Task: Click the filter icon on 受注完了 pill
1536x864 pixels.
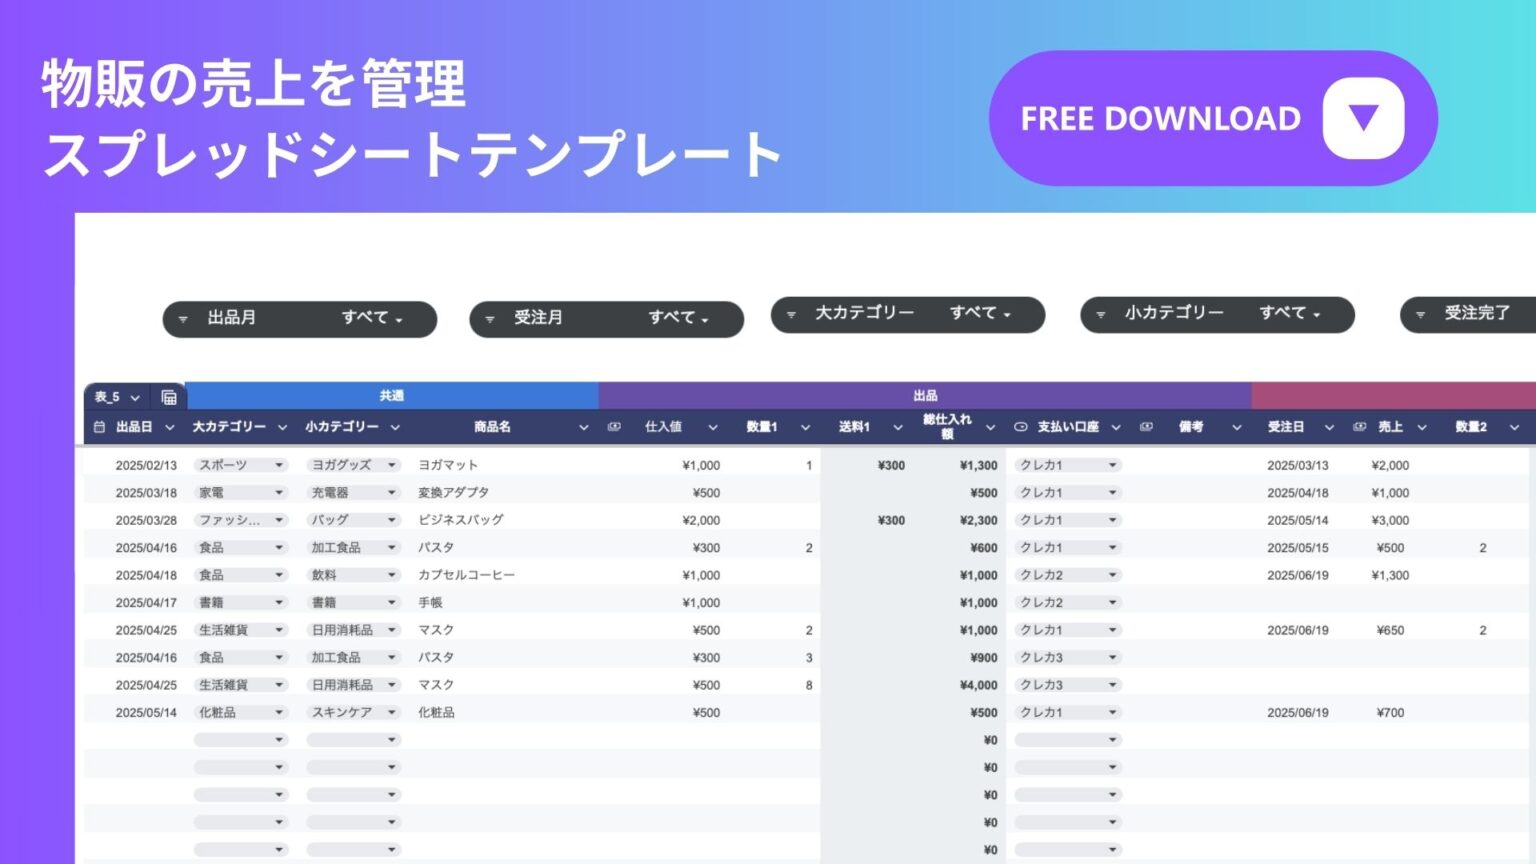Action: point(1421,314)
